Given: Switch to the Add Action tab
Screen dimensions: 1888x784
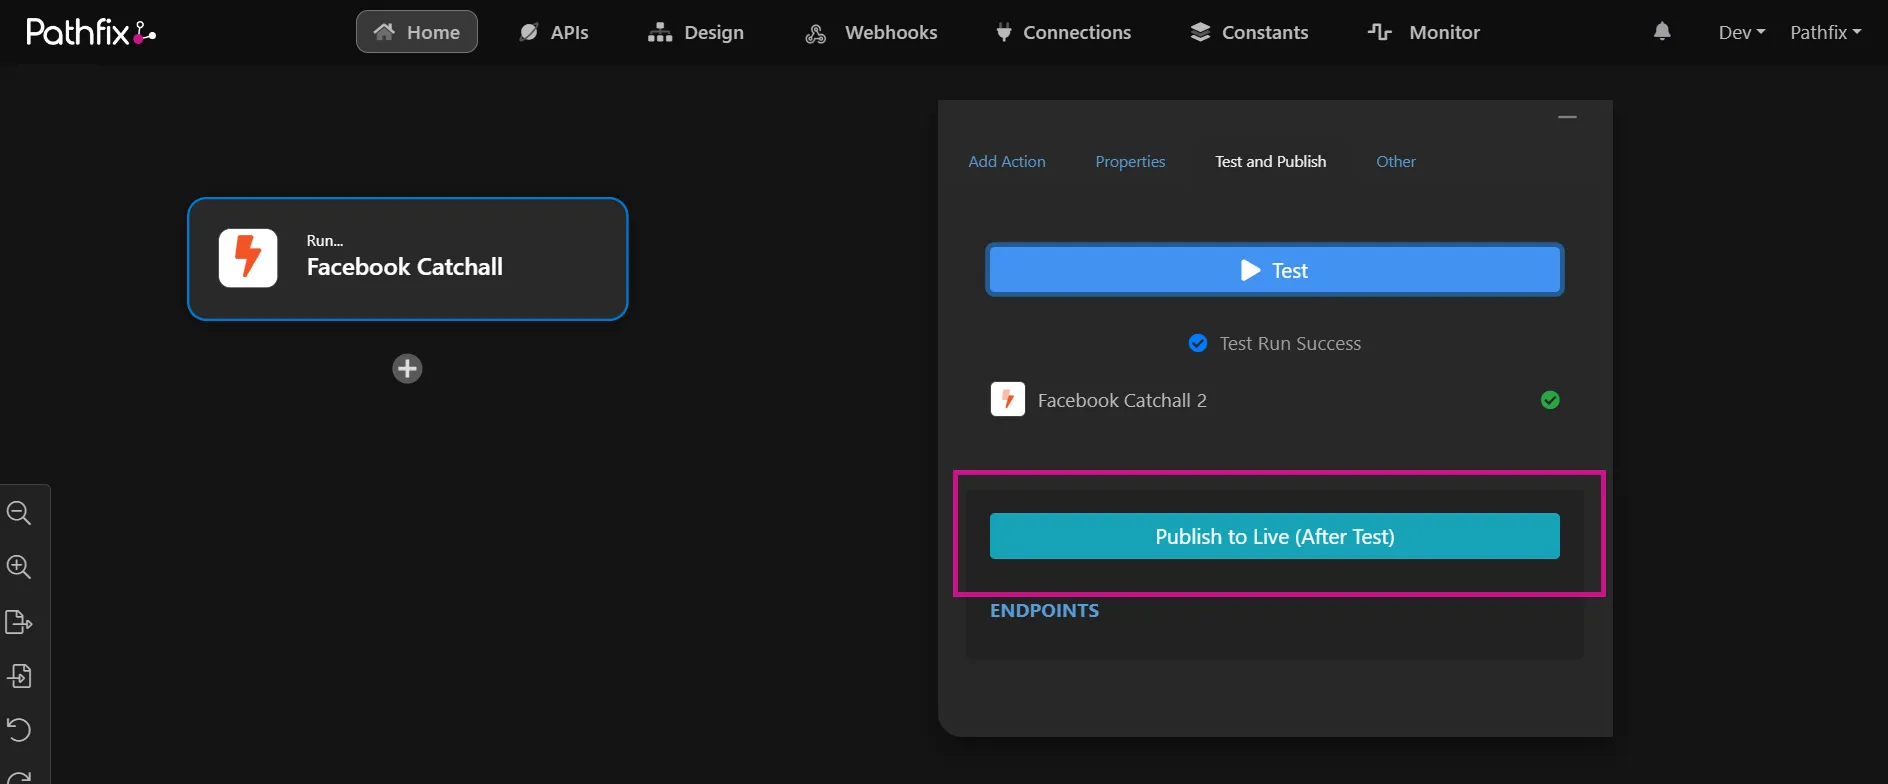Looking at the screenshot, I should click(1007, 161).
